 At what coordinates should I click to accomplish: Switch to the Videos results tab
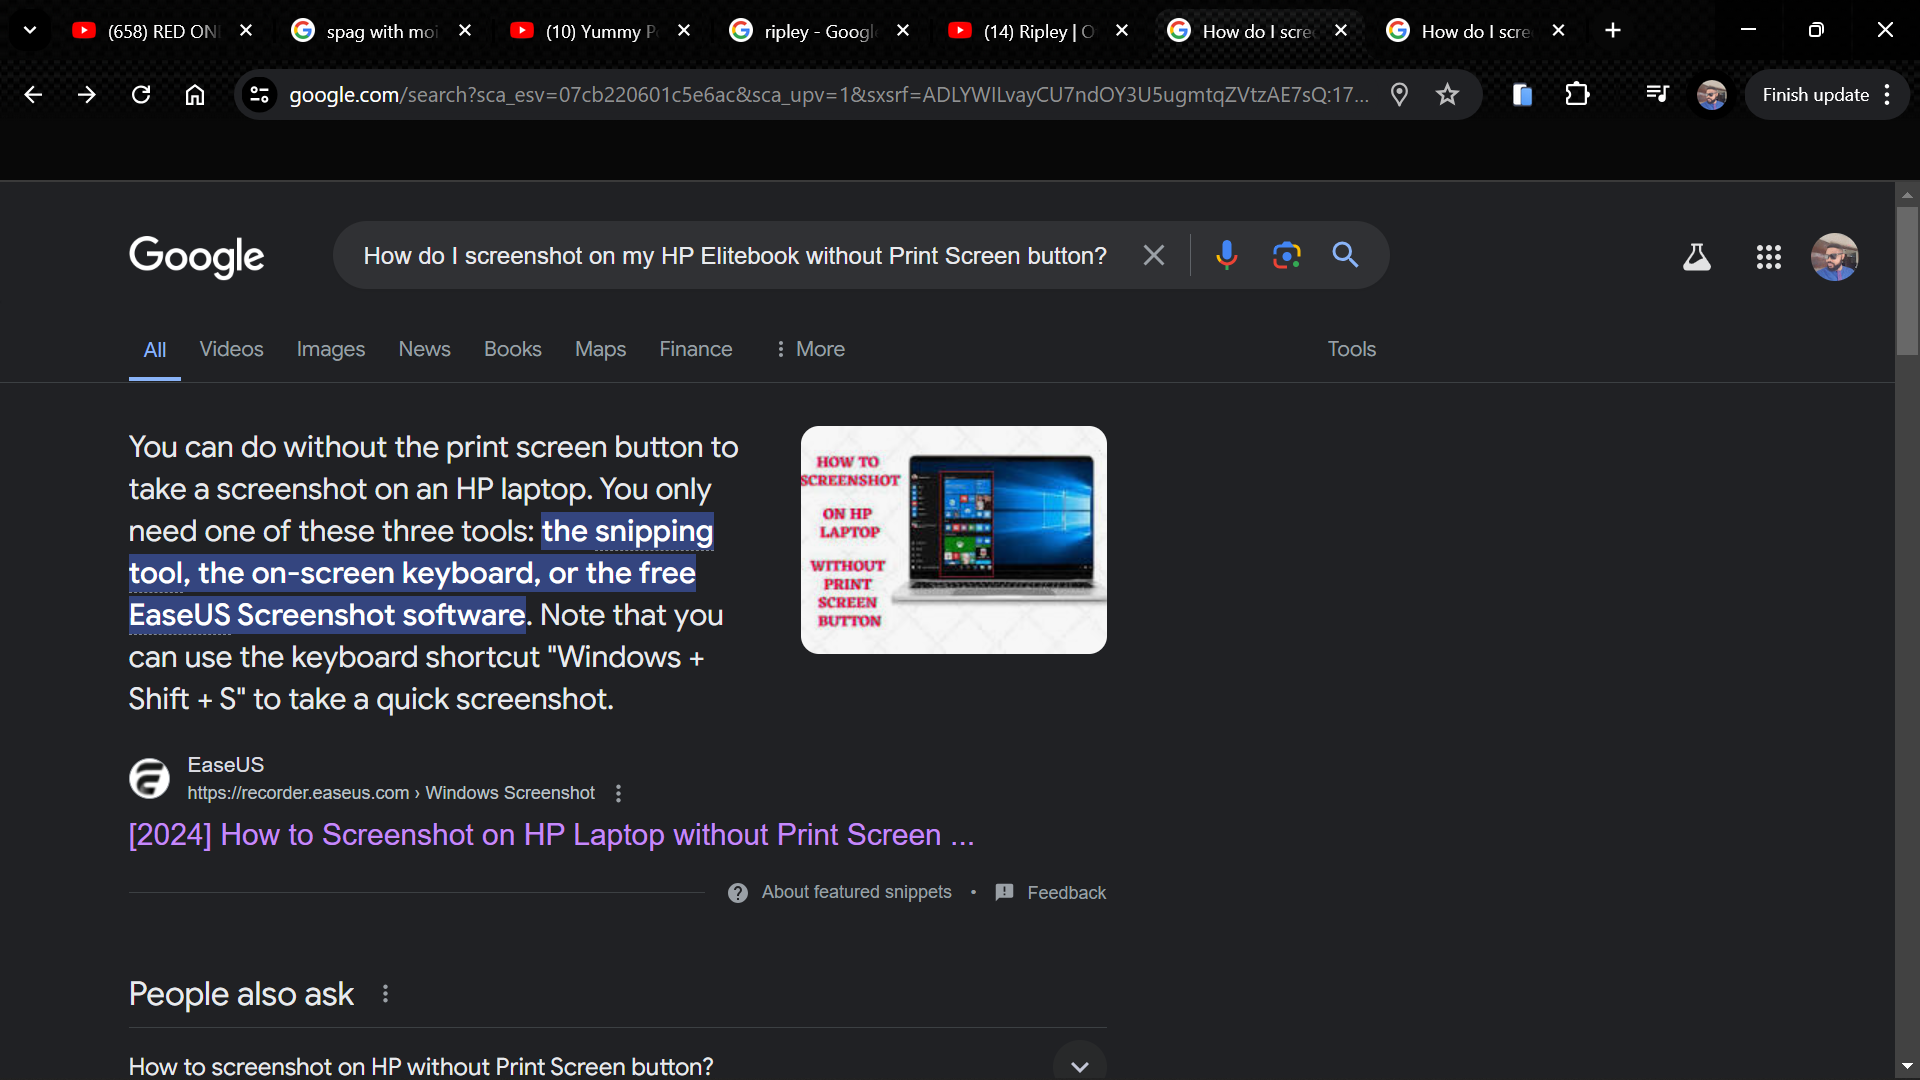pyautogui.click(x=231, y=349)
